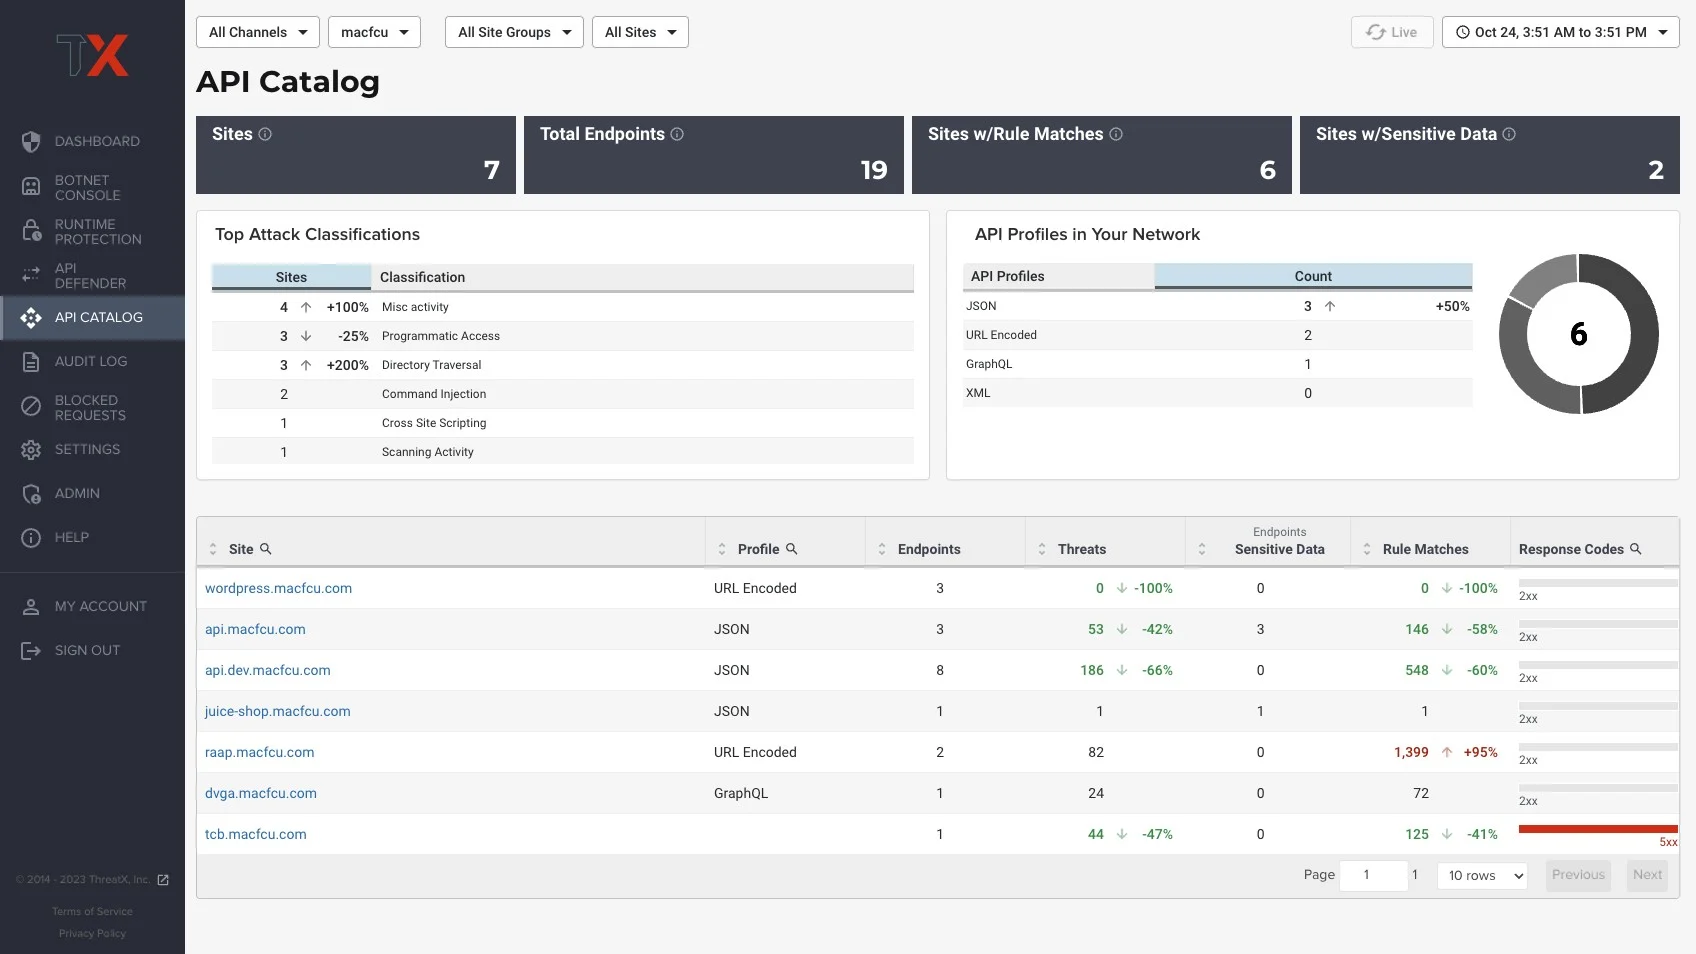Open Botnet Console from sidebar
The width and height of the screenshot is (1696, 954).
point(92,187)
